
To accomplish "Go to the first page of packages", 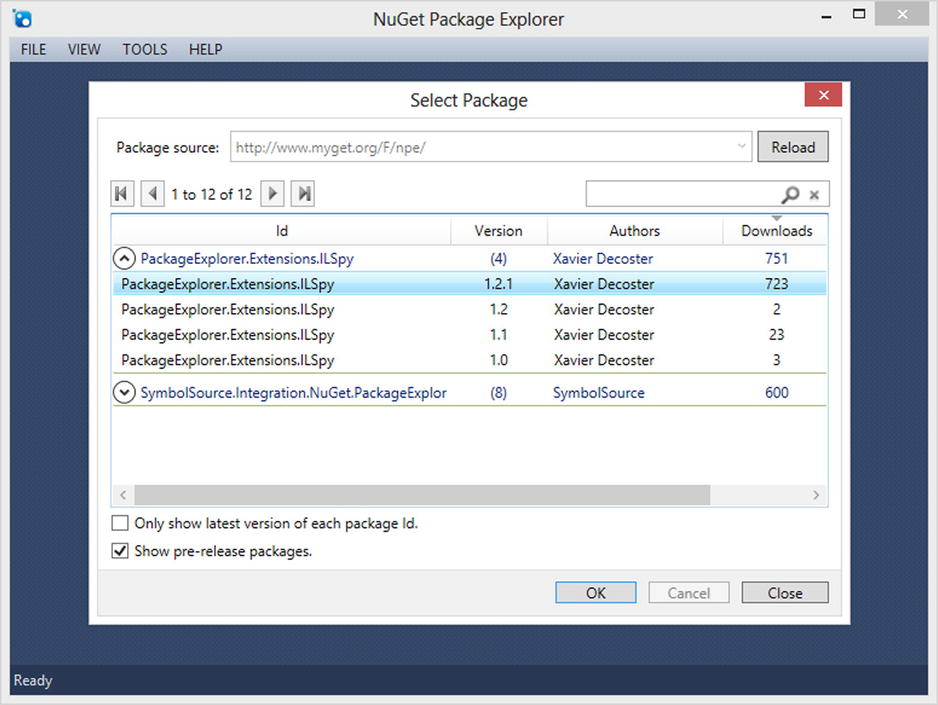I will pos(122,194).
